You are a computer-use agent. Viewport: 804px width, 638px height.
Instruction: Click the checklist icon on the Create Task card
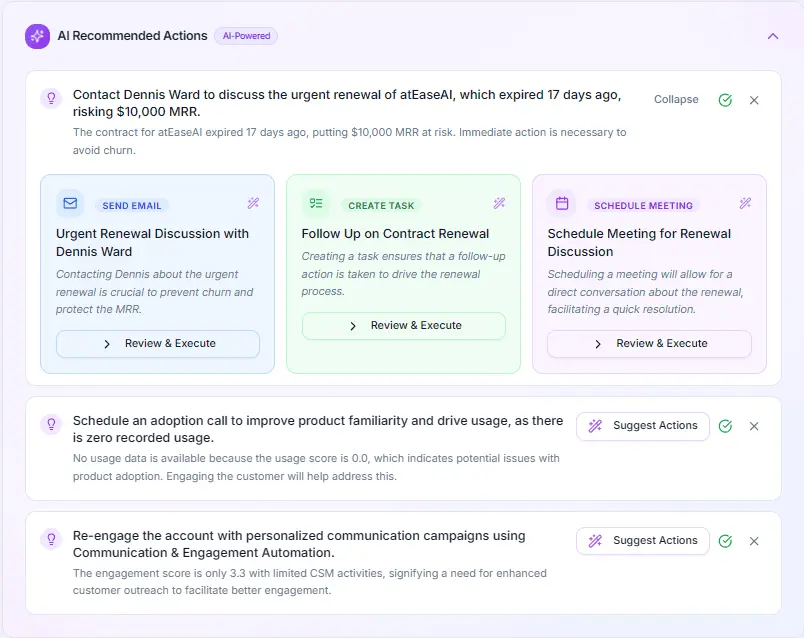point(316,203)
